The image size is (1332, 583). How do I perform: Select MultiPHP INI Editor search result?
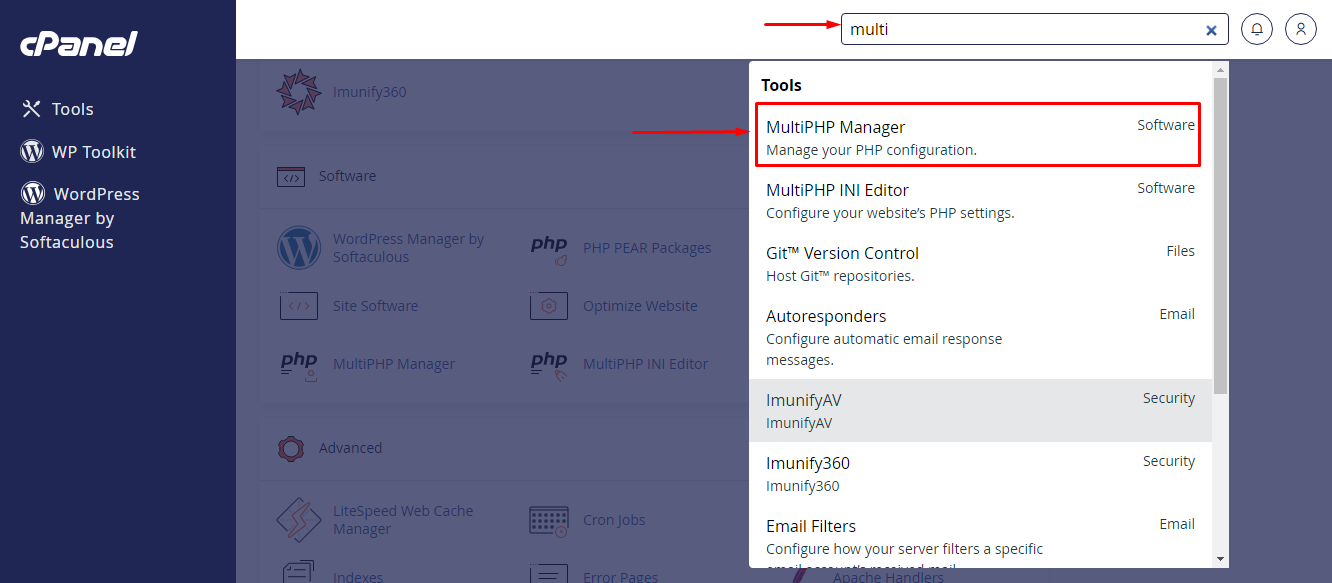coord(976,201)
